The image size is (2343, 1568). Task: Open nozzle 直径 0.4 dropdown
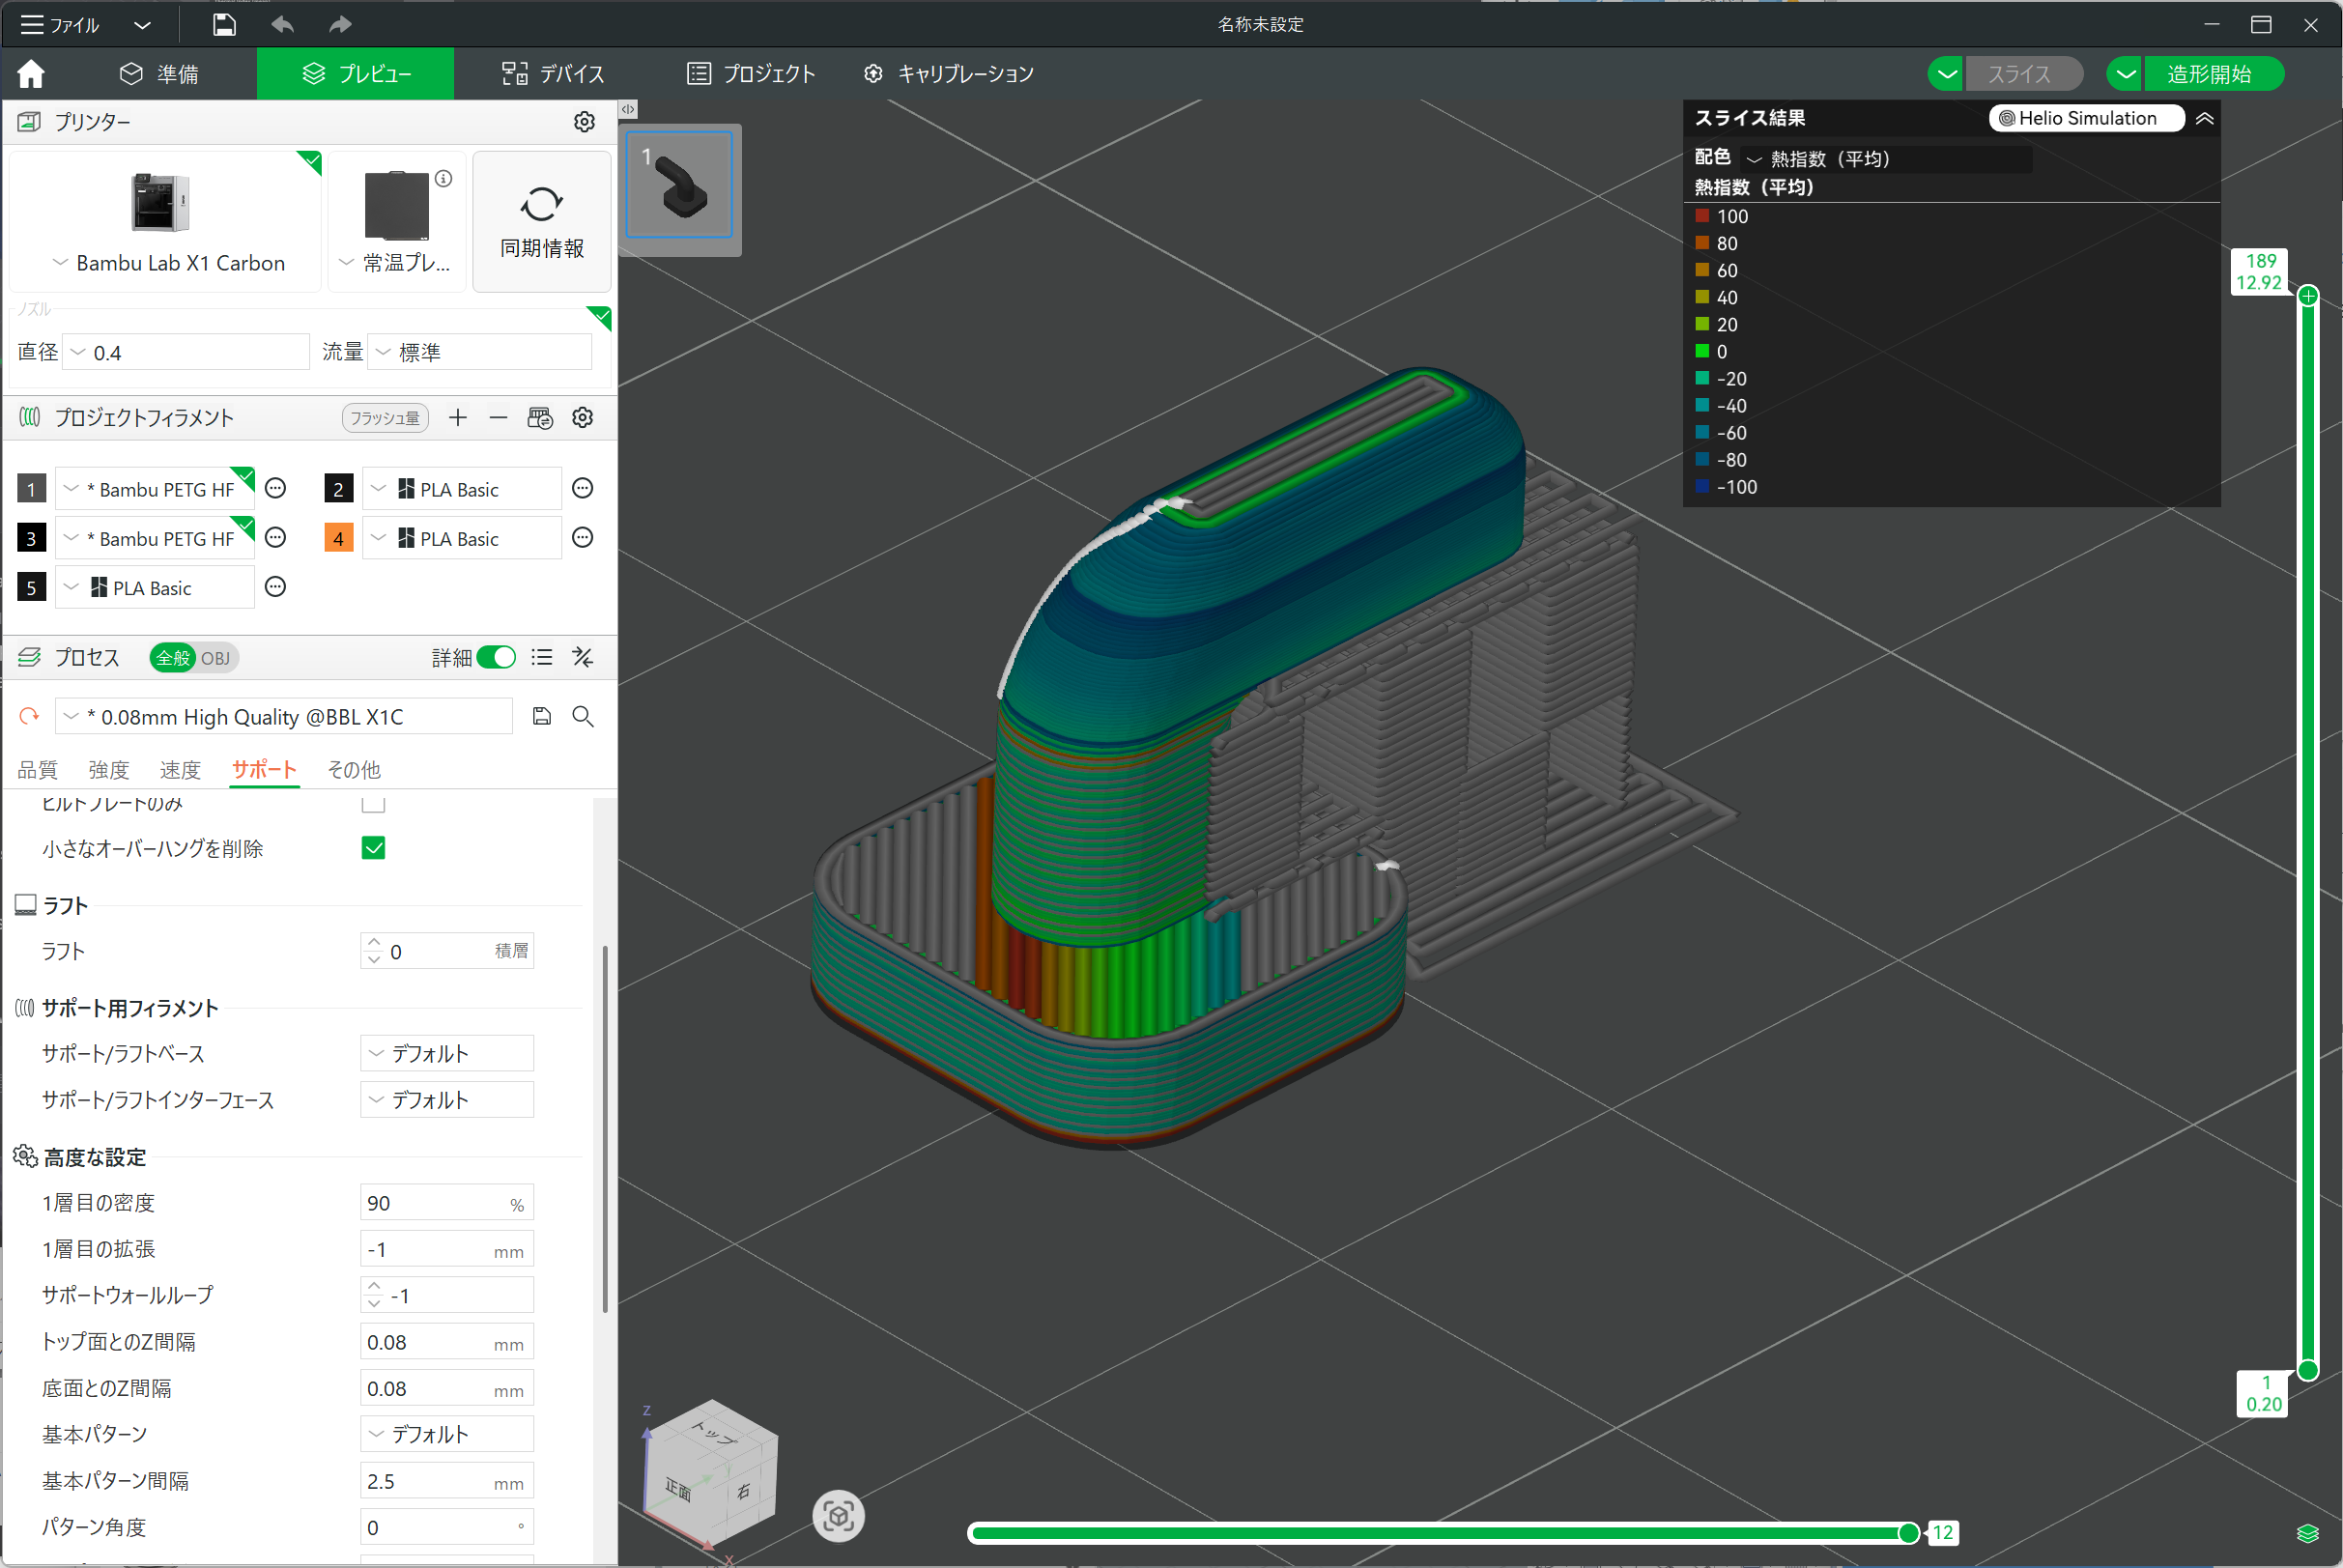click(x=186, y=352)
